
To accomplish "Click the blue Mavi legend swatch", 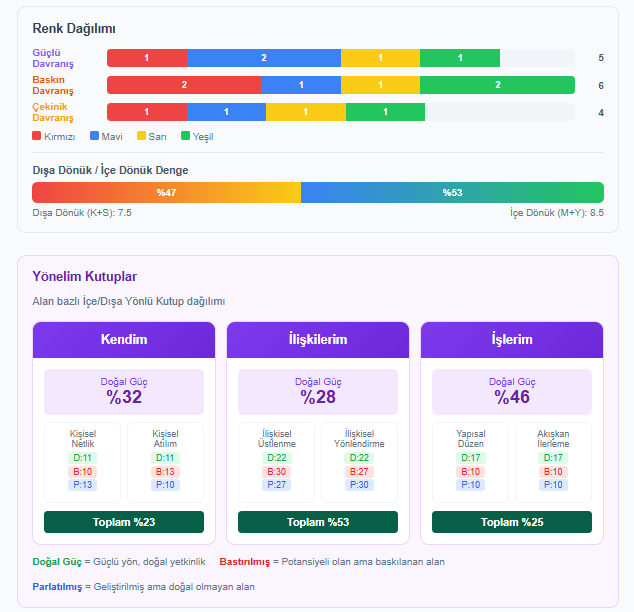I will (x=94, y=136).
